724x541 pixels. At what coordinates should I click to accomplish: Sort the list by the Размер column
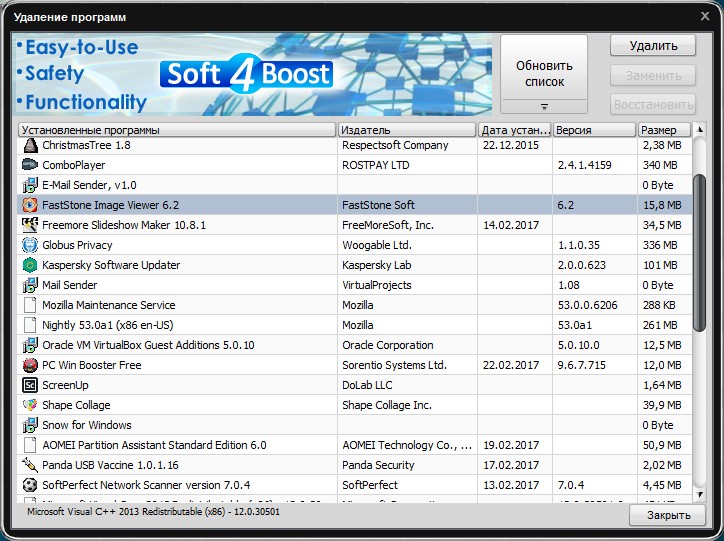(x=664, y=130)
